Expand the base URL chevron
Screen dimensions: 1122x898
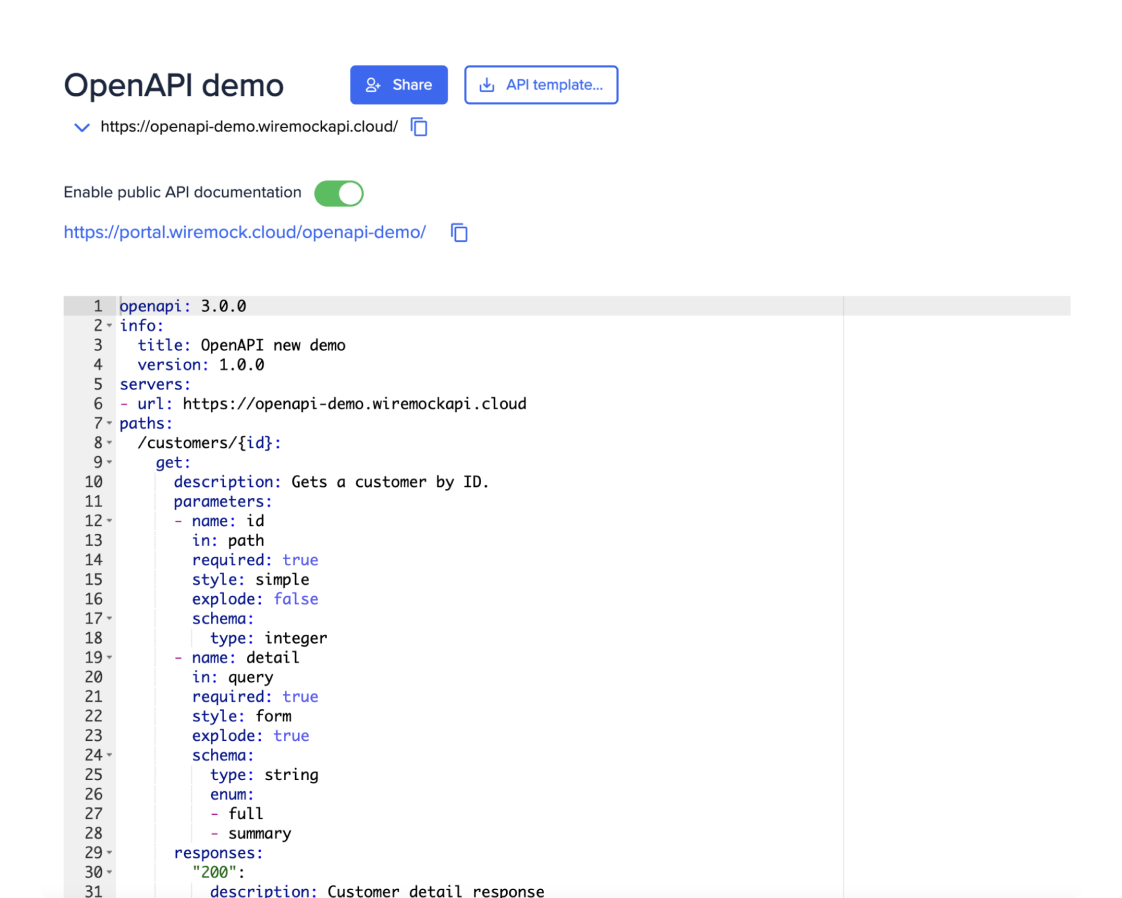pyautogui.click(x=81, y=127)
